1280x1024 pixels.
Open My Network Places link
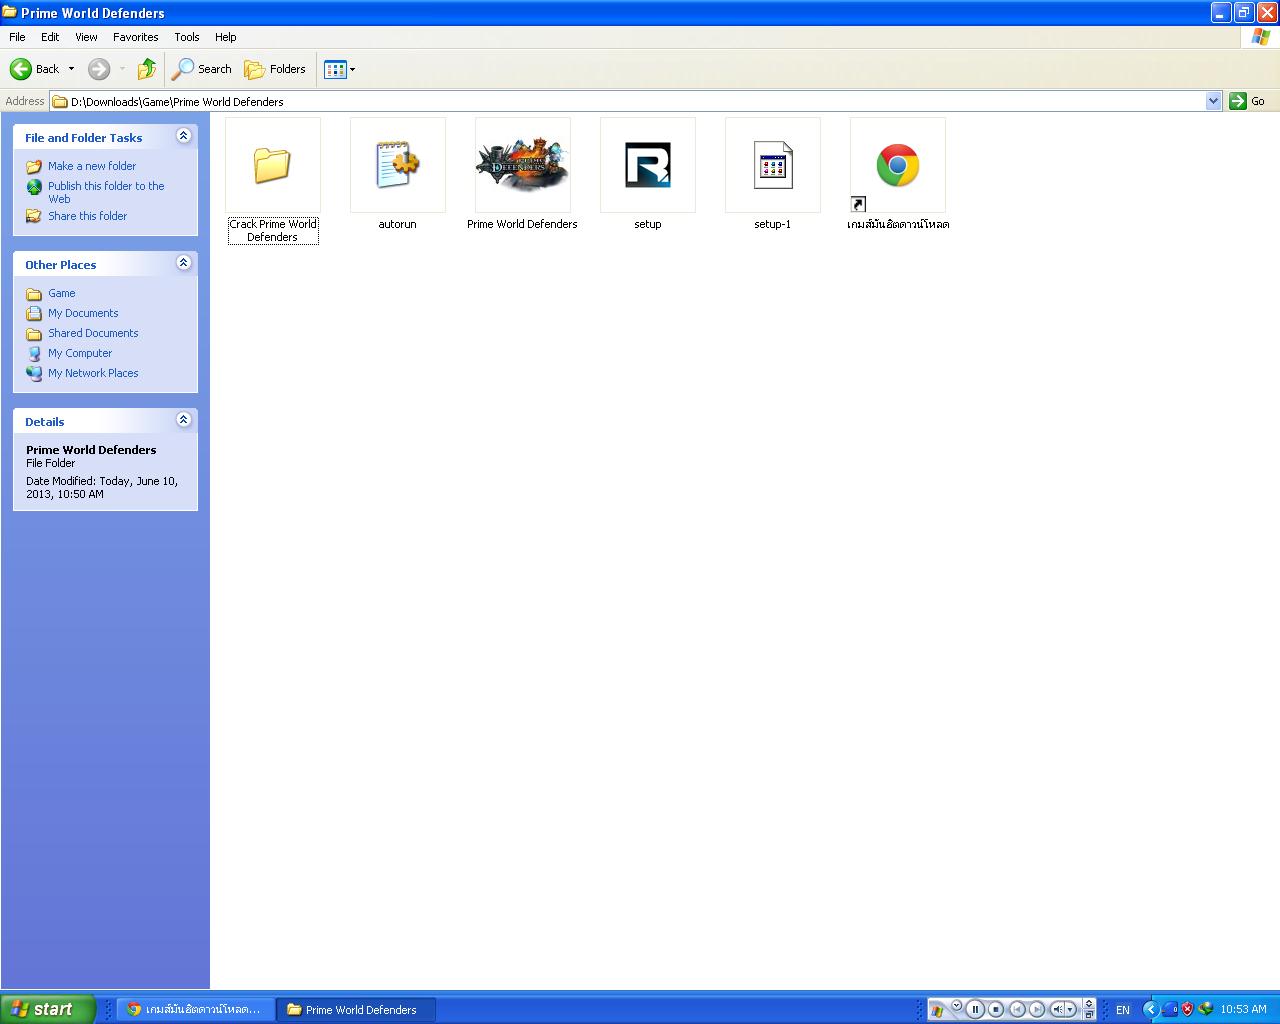(93, 373)
